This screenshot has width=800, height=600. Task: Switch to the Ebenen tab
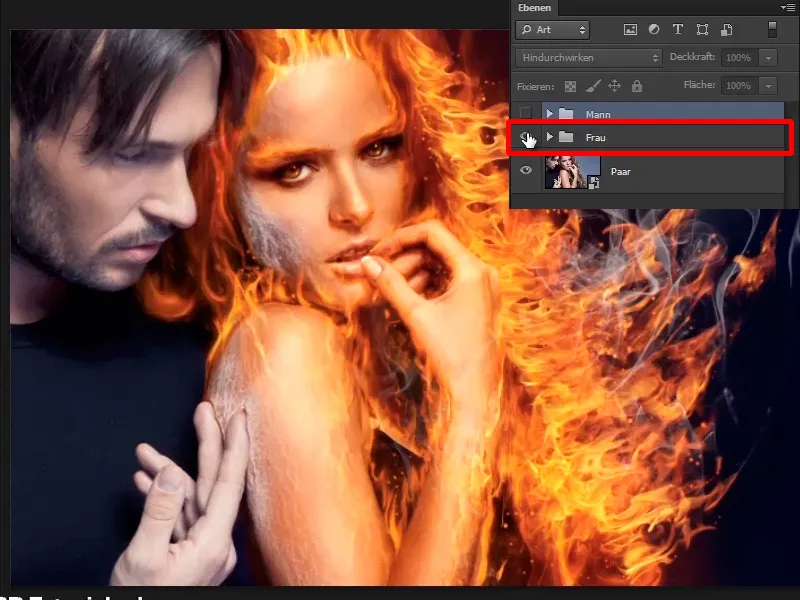534,8
